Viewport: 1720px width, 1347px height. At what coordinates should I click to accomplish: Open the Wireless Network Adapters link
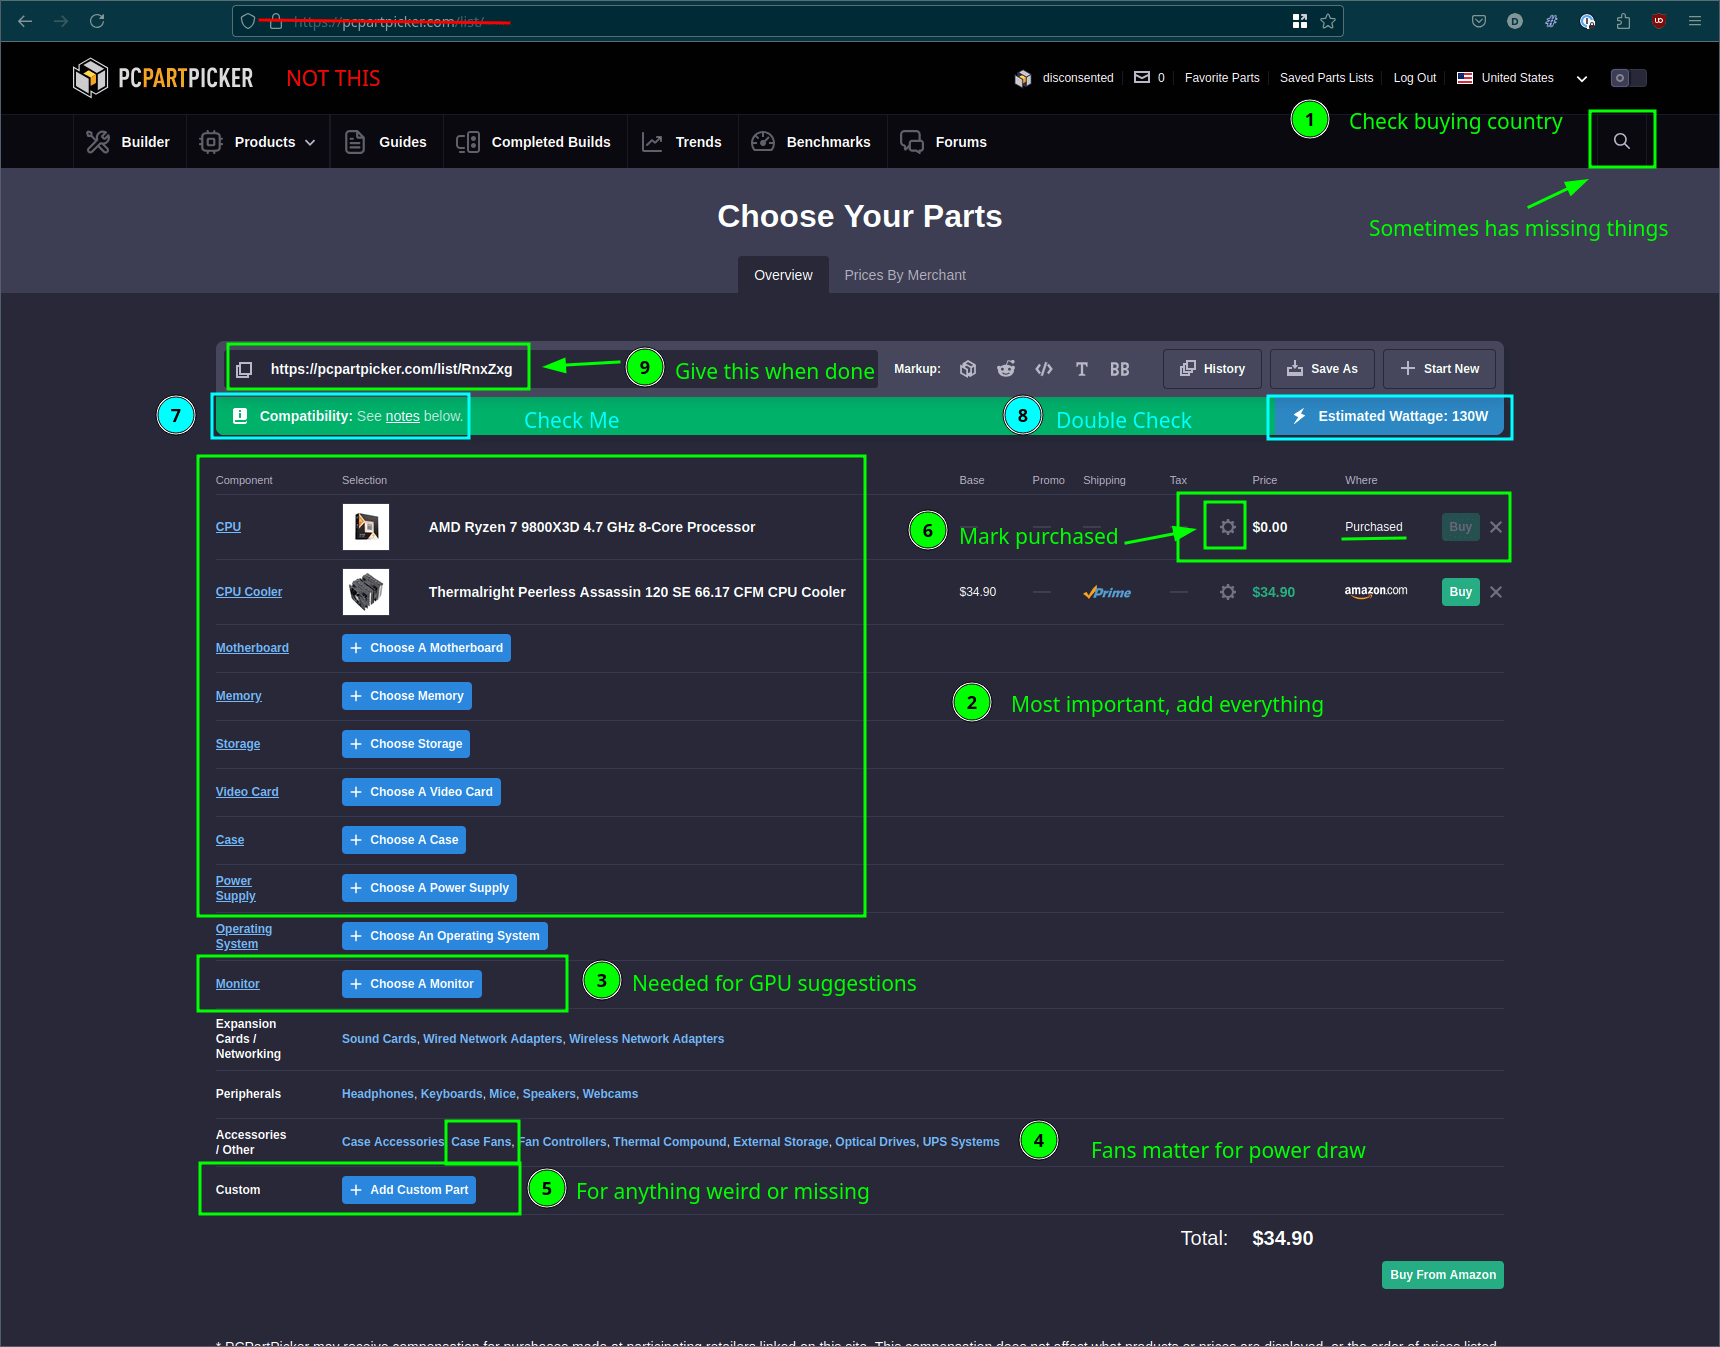click(x=647, y=1039)
